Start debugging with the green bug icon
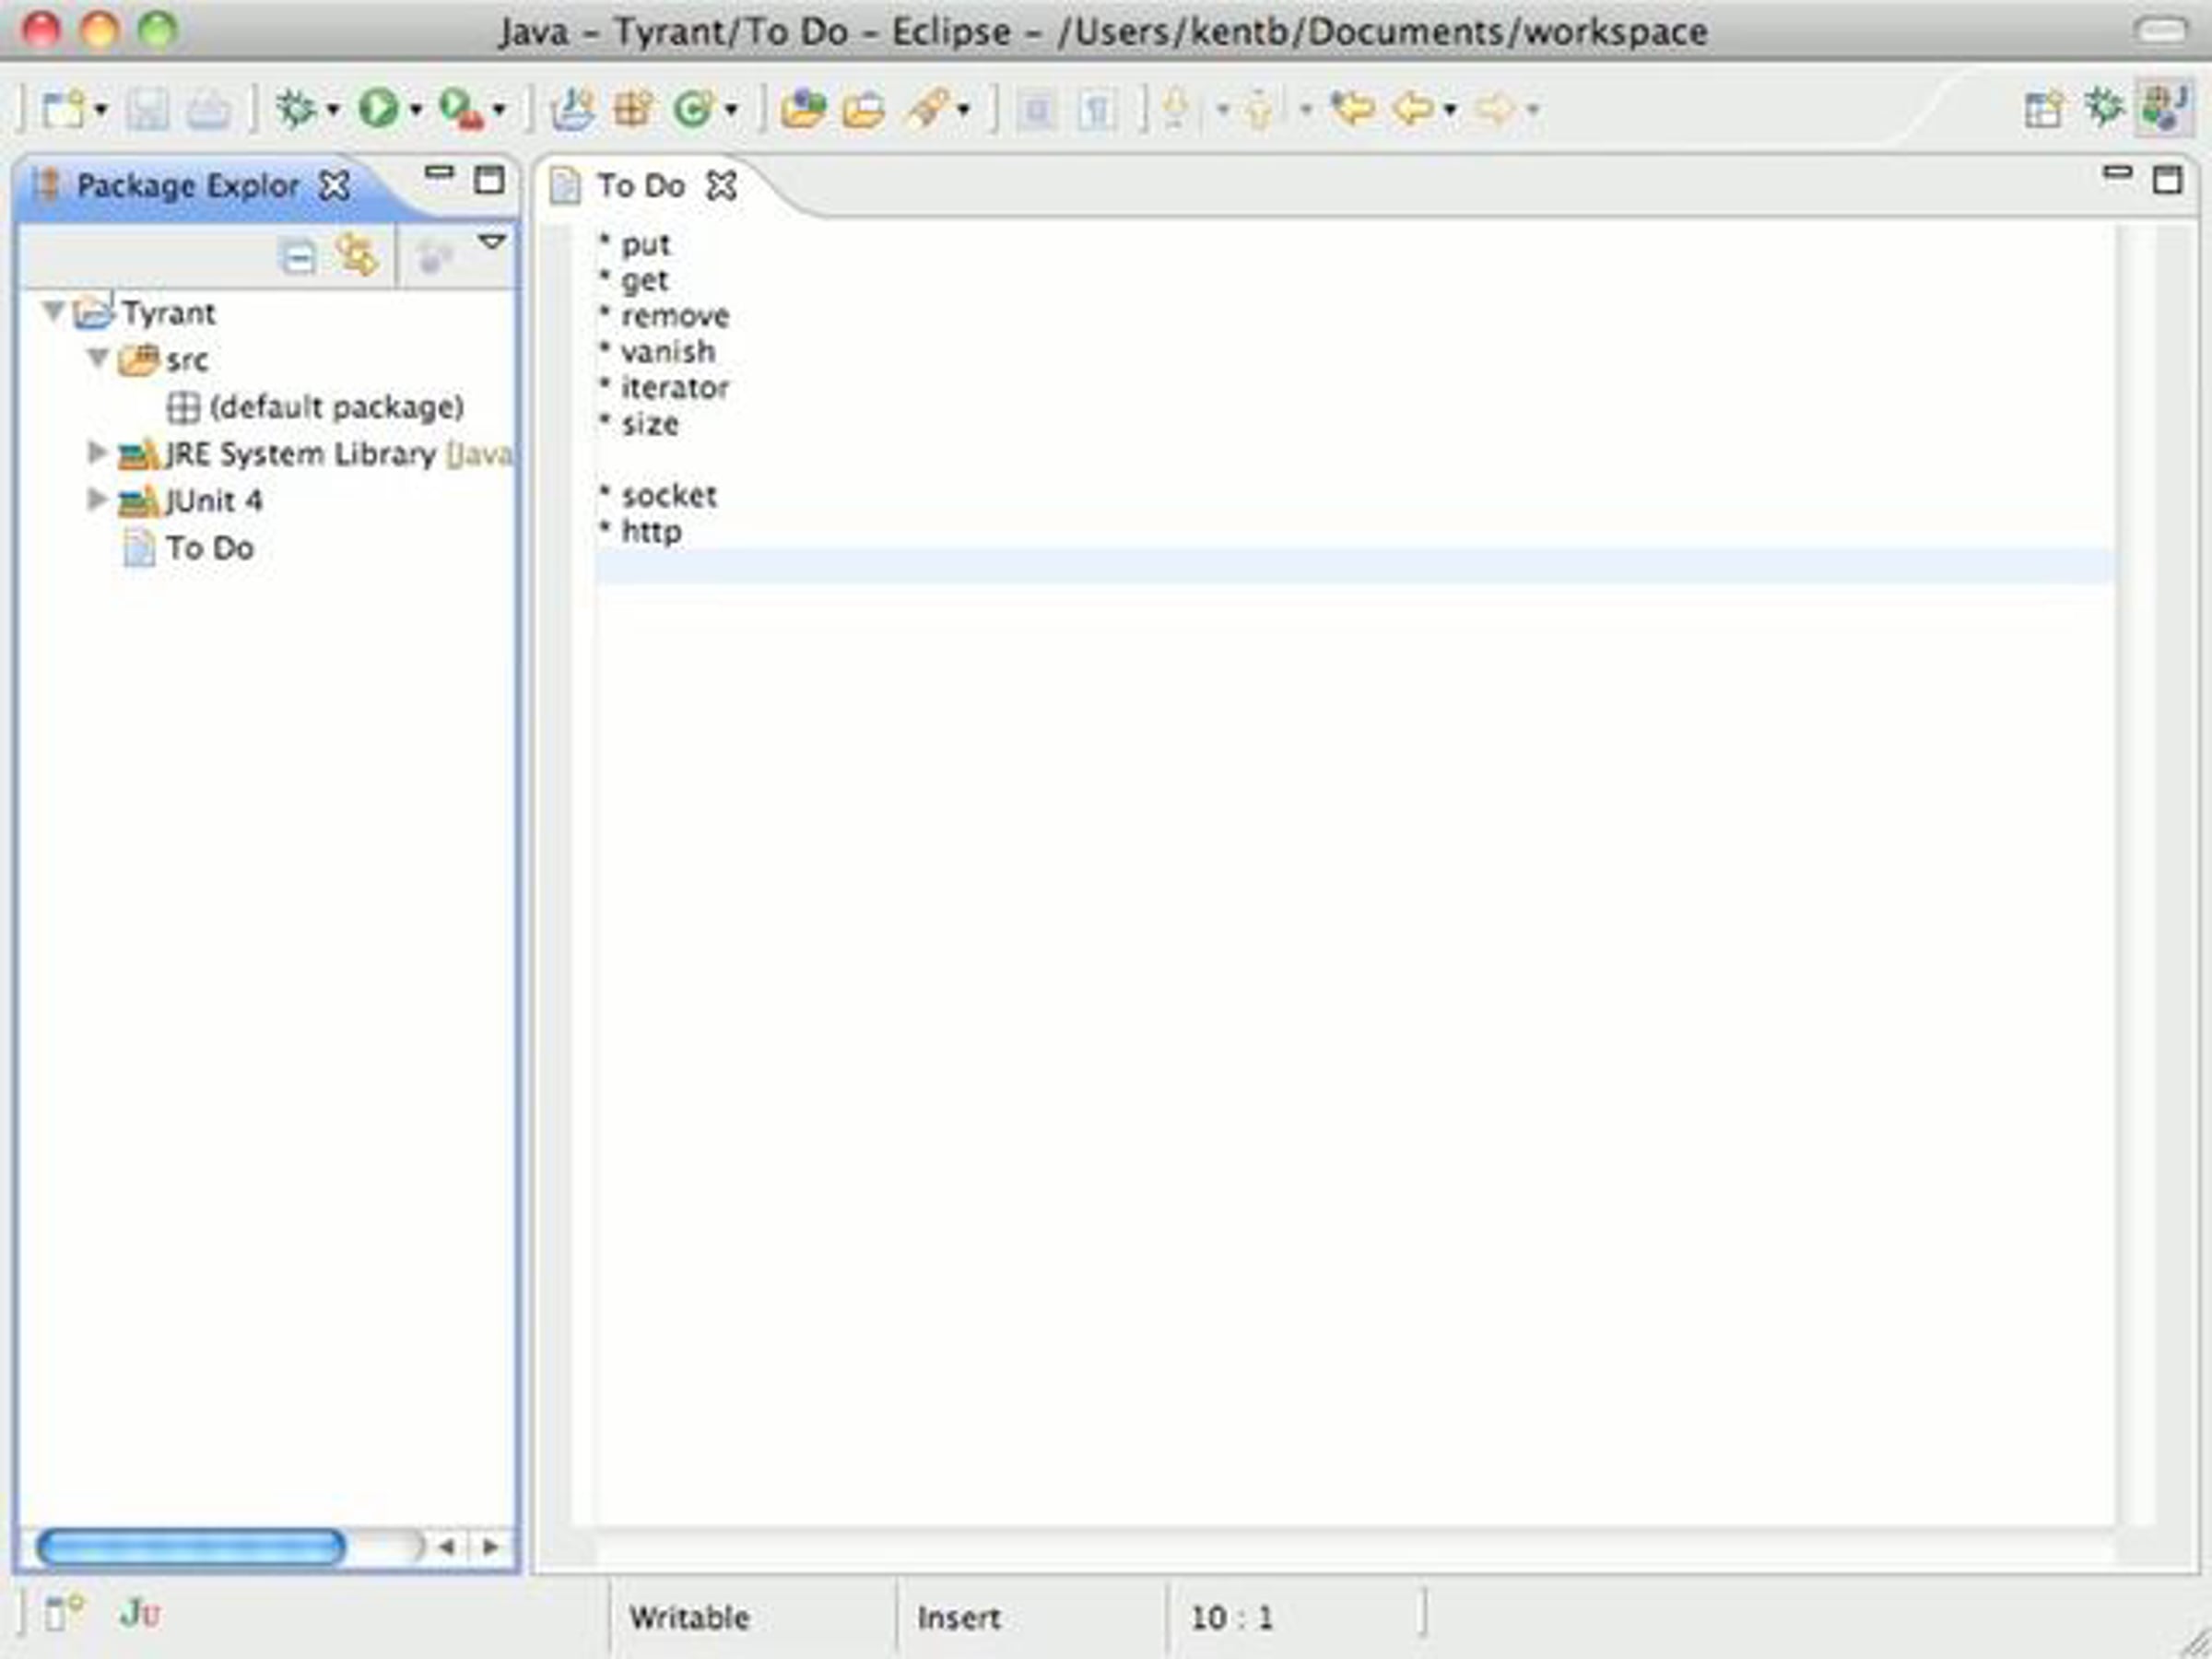The image size is (2212, 1659). (296, 108)
